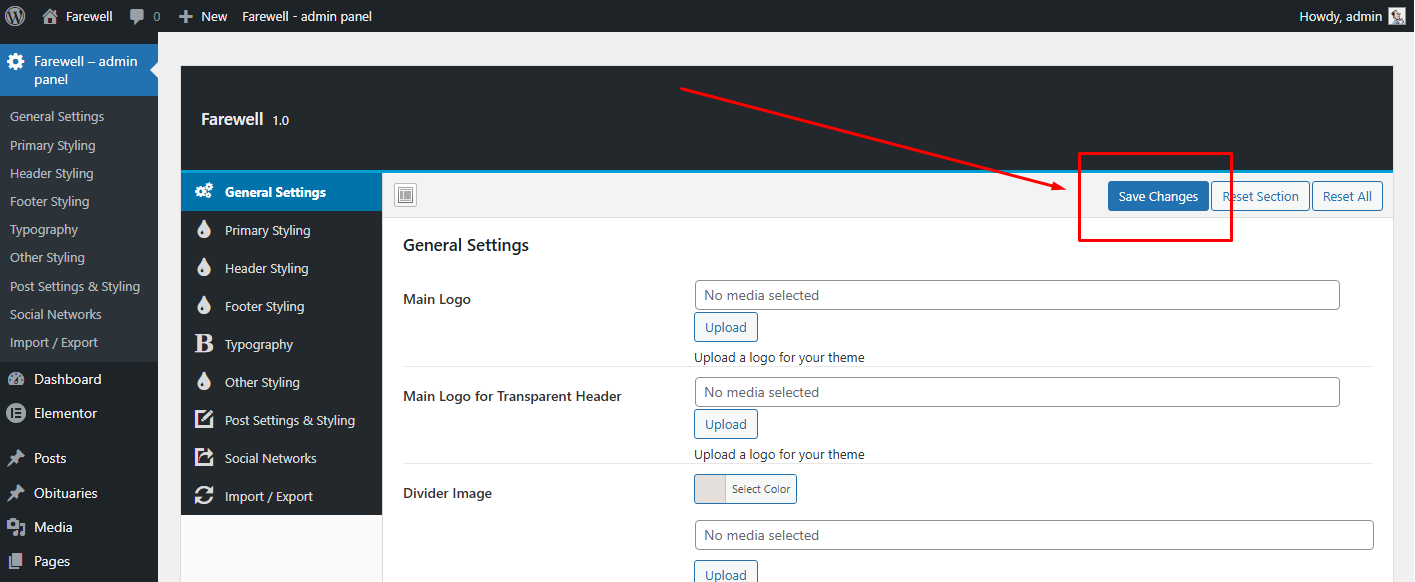Image resolution: width=1415 pixels, height=582 pixels.
Task: Click the Social Networks share icon
Action: [204, 458]
